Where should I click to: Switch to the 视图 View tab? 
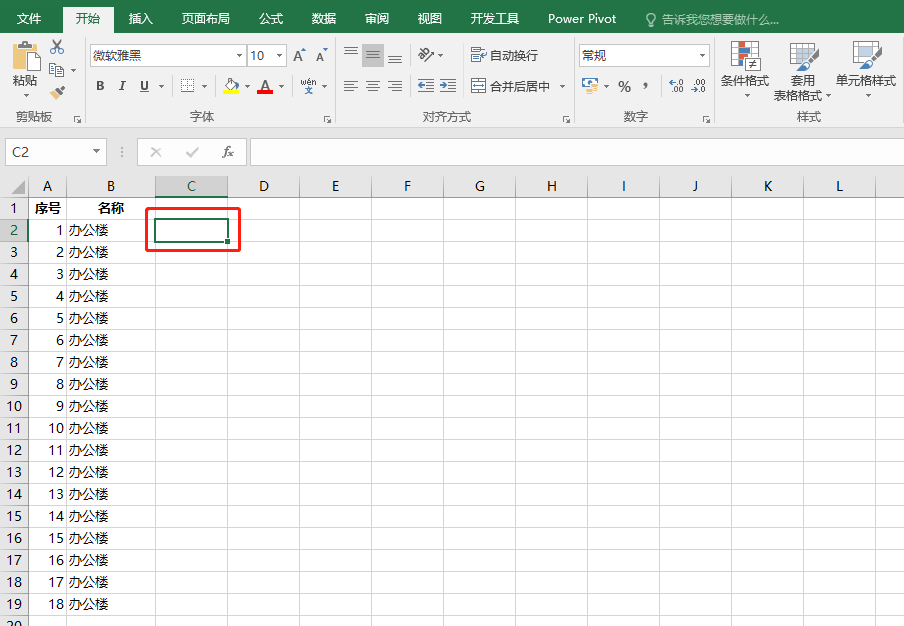[x=430, y=18]
